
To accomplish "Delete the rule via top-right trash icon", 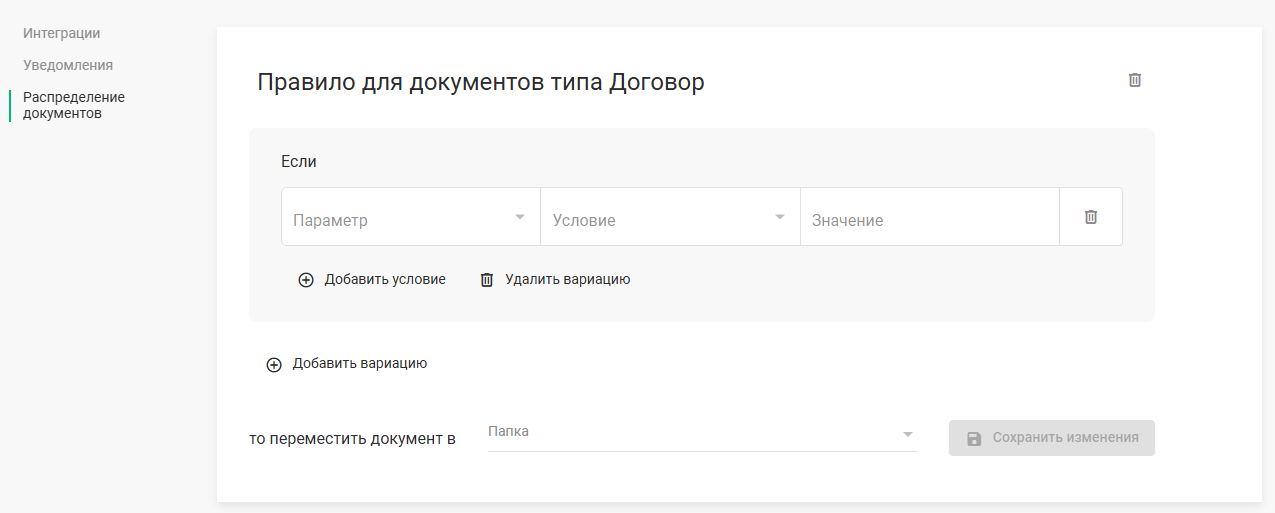I will 1135,80.
